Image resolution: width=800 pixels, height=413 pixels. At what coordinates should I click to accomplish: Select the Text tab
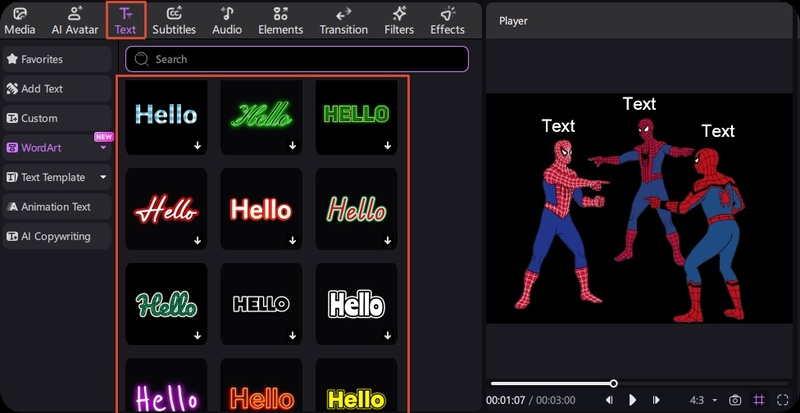pyautogui.click(x=126, y=21)
